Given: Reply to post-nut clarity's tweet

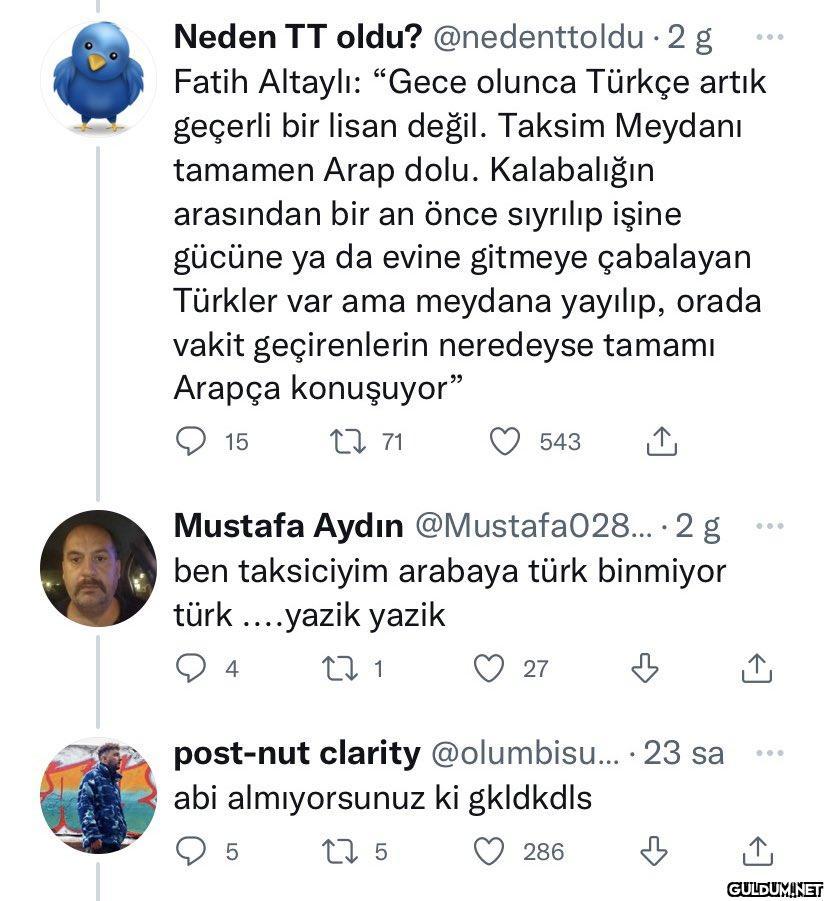Looking at the screenshot, I should point(190,851).
